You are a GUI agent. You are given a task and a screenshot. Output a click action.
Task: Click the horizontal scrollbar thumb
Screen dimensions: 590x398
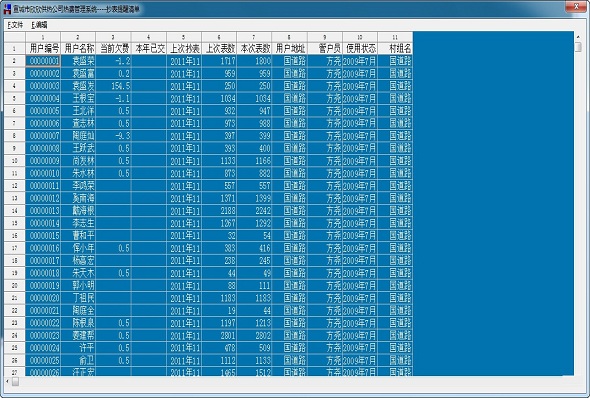pos(15,381)
